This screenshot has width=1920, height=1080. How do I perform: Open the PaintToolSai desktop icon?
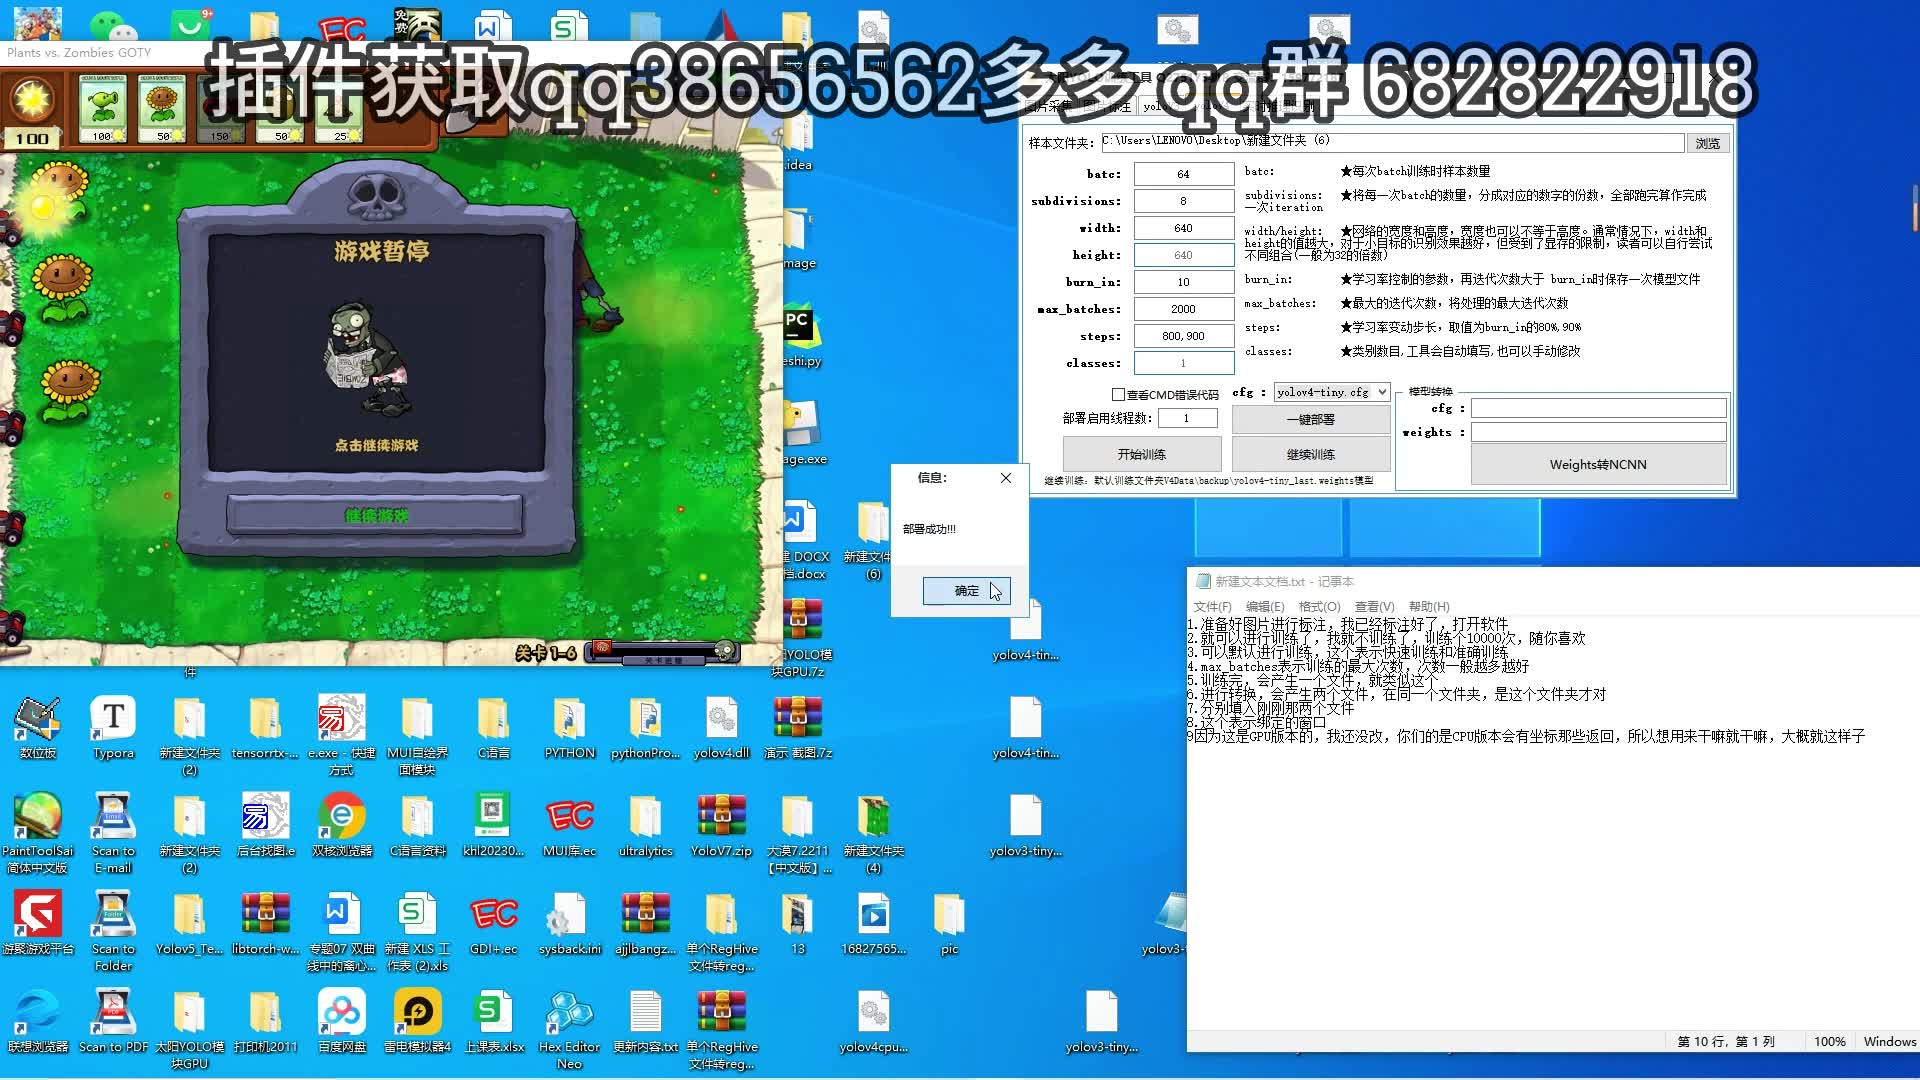click(37, 817)
